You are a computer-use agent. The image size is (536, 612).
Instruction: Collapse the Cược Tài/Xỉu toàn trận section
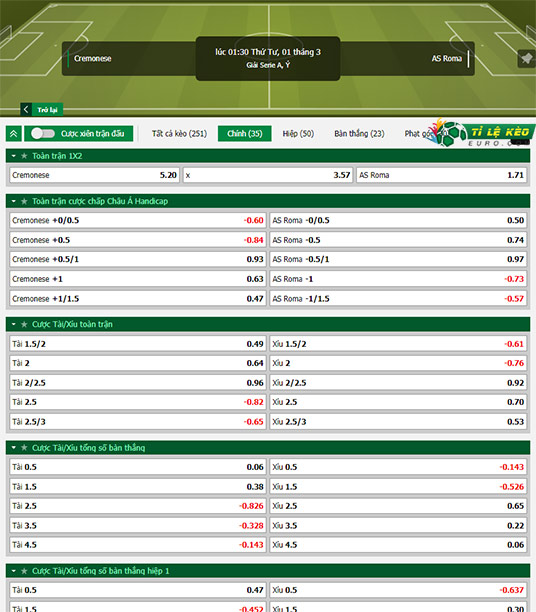[14, 324]
